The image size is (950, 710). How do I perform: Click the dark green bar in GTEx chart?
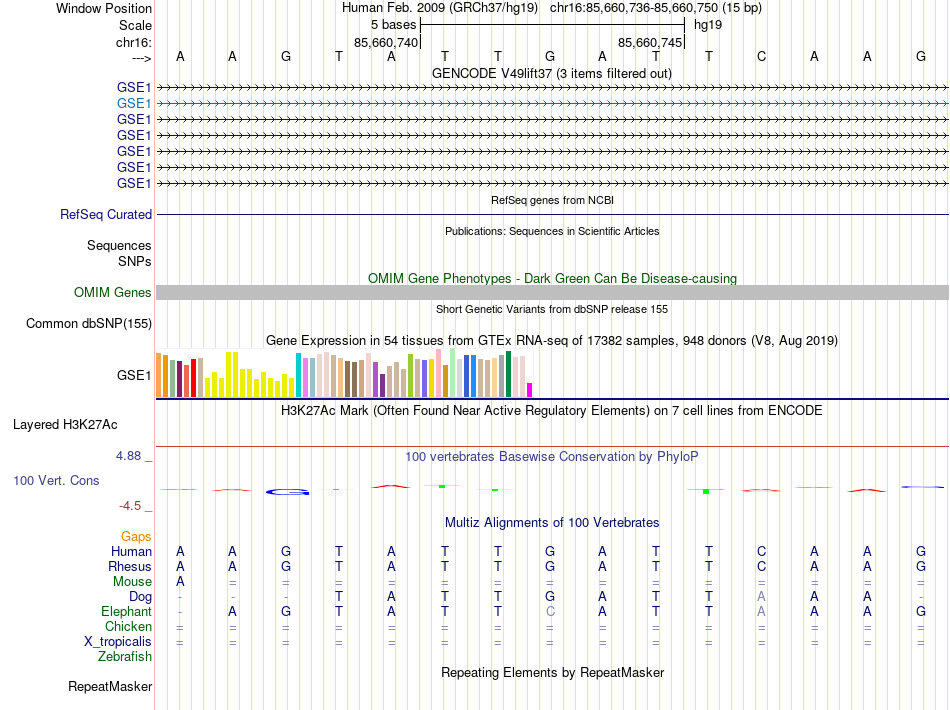click(508, 374)
